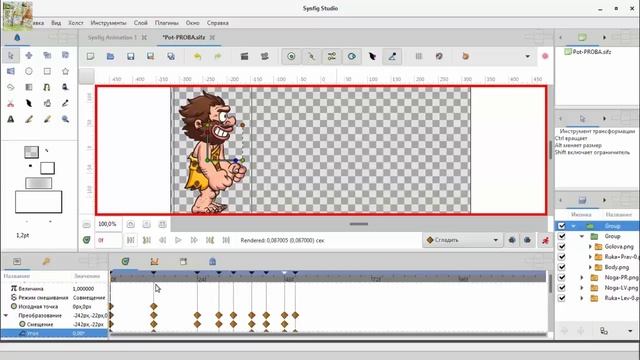
Task: Select the Star tool
Action: 65,71
